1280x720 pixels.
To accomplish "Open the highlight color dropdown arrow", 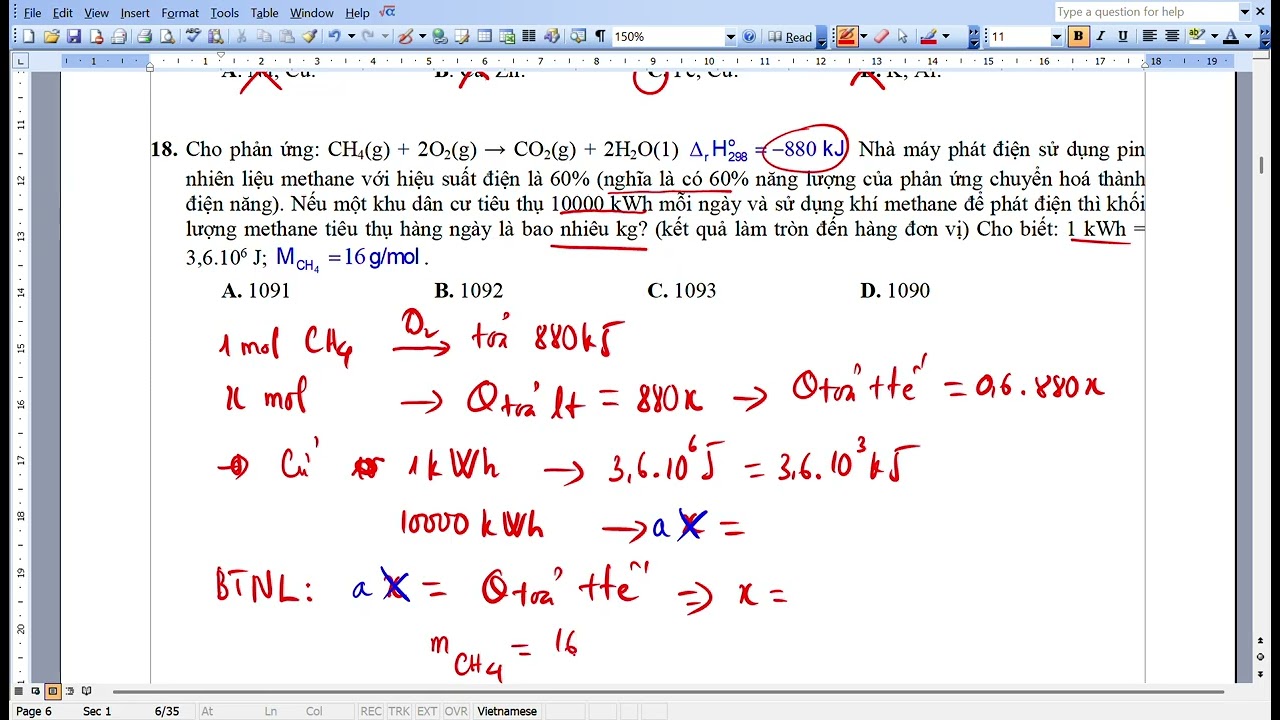I will [1214, 37].
